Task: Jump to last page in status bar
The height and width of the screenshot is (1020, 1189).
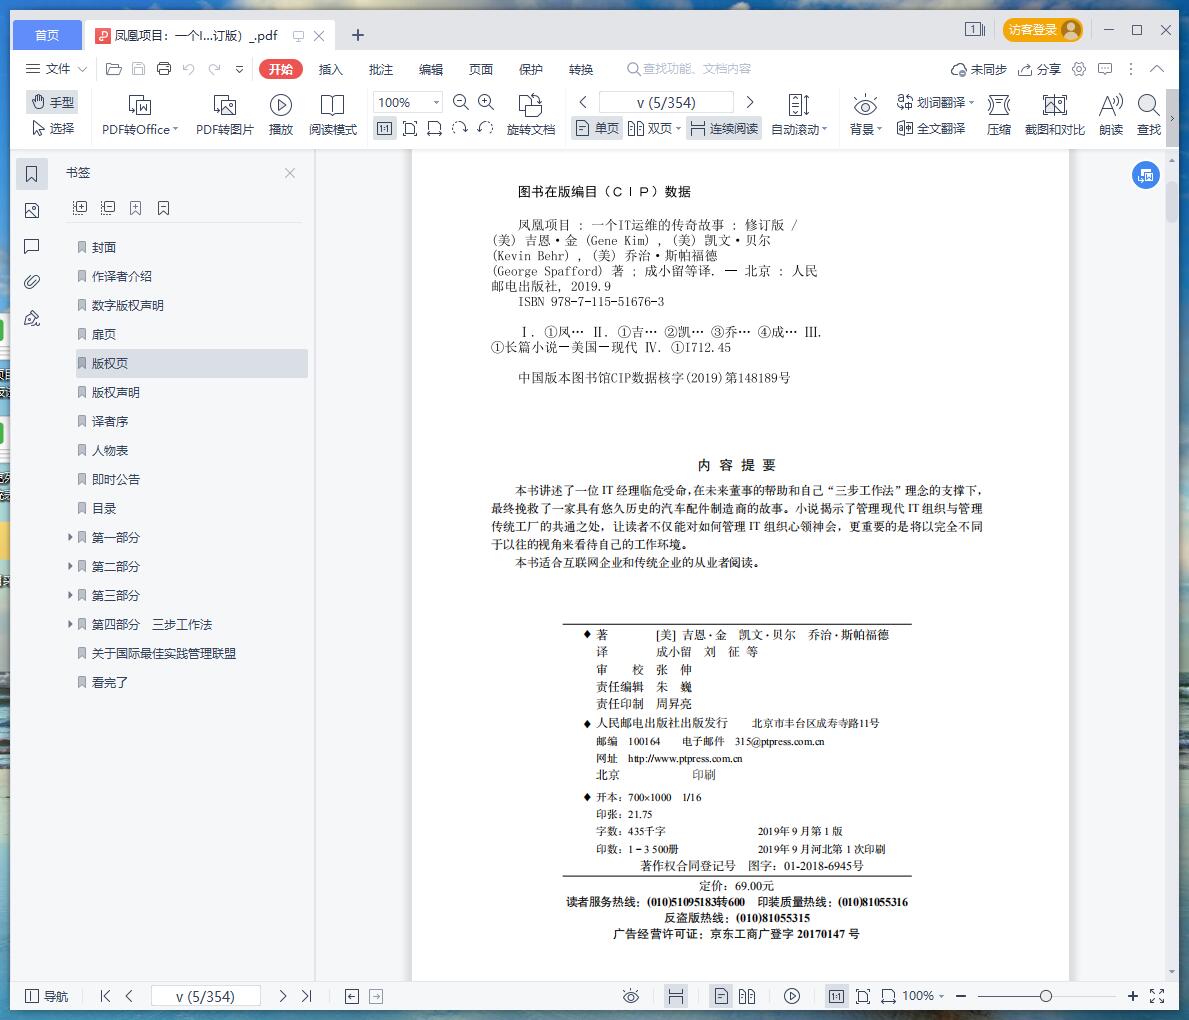Action: pos(306,996)
